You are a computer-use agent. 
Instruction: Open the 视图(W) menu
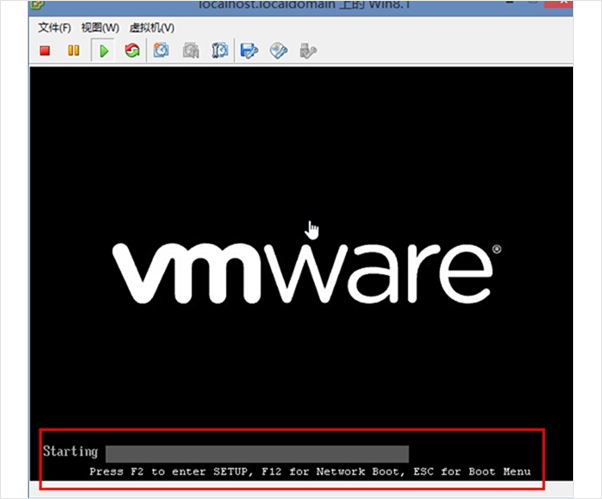point(100,28)
